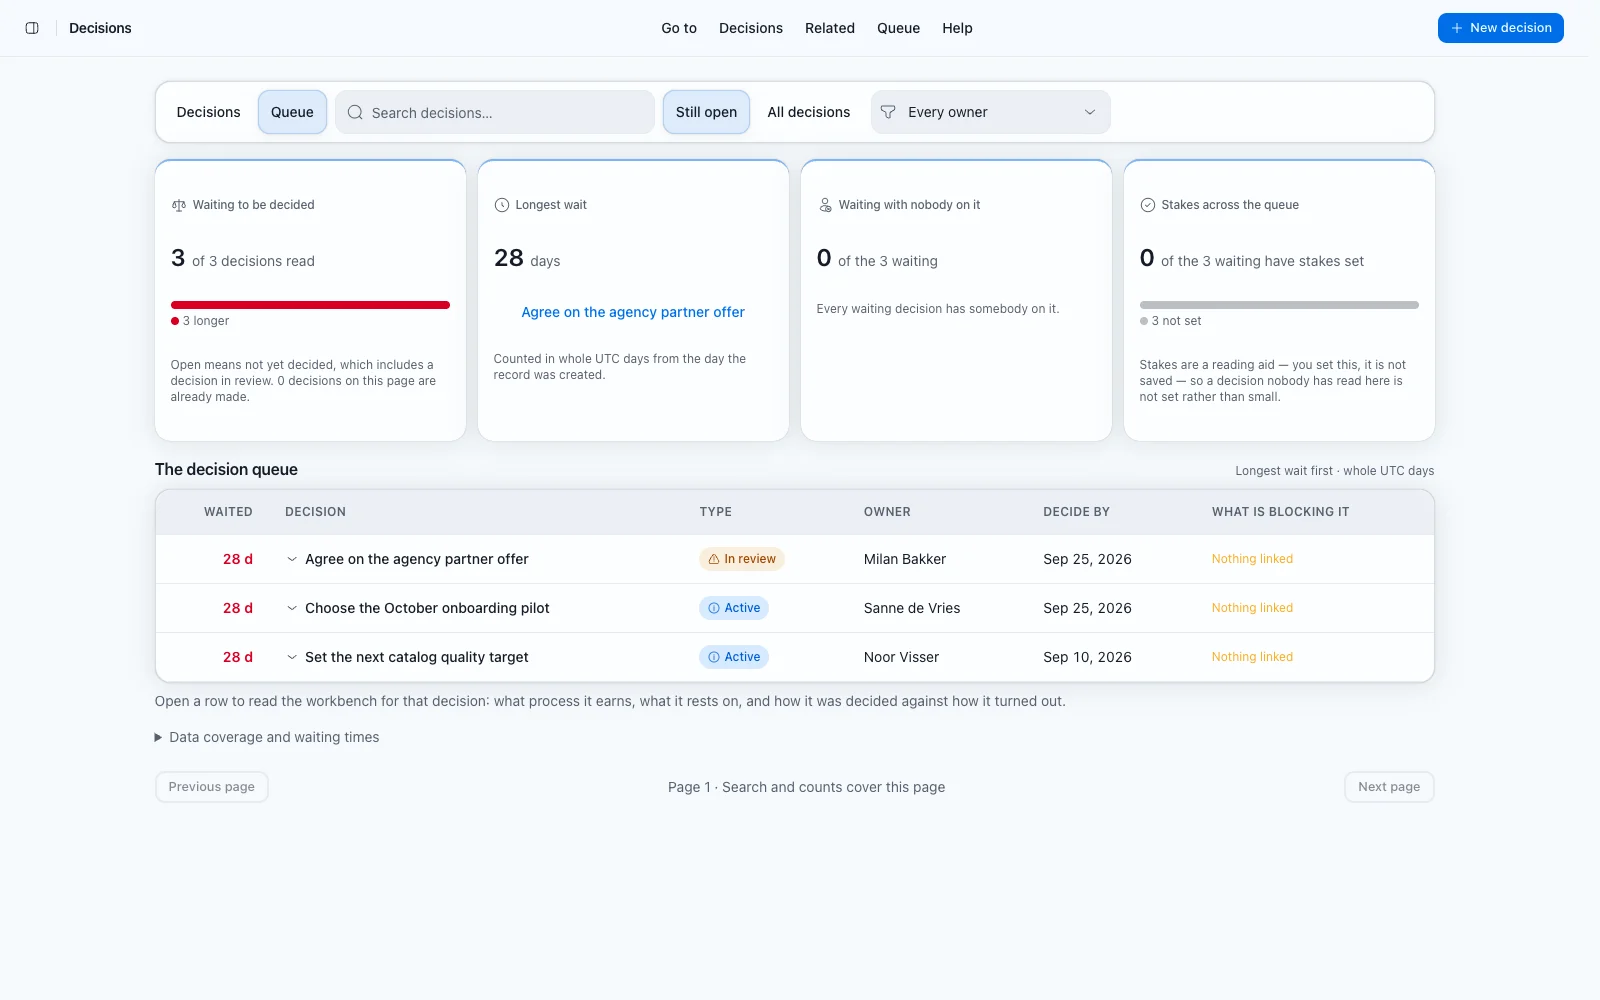Open the Help menu
The width and height of the screenshot is (1600, 1000).
tap(957, 28)
